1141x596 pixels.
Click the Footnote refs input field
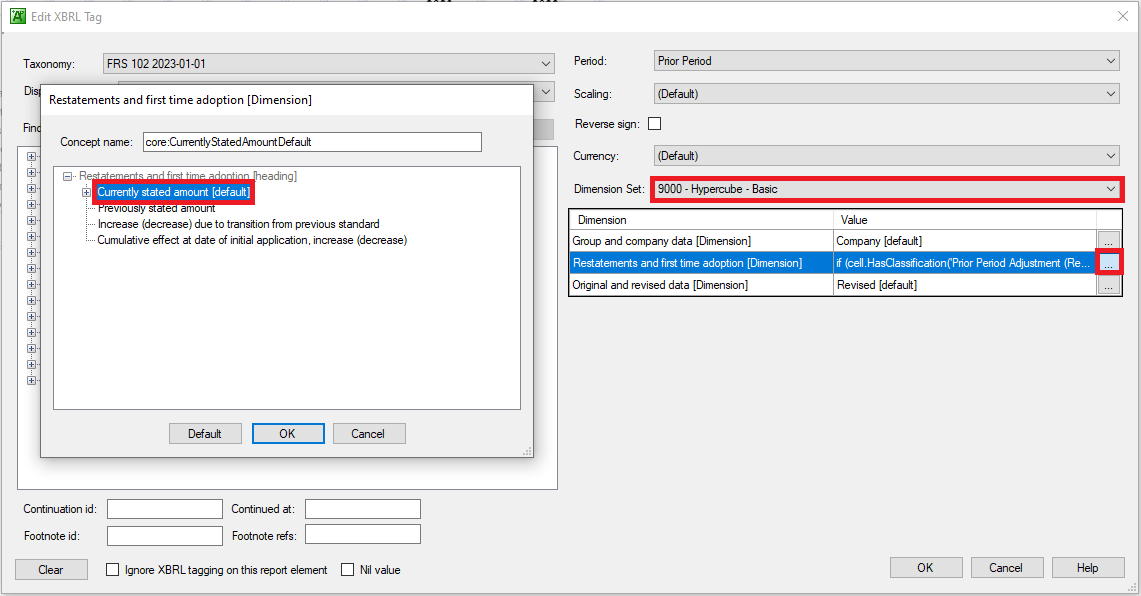tap(362, 535)
